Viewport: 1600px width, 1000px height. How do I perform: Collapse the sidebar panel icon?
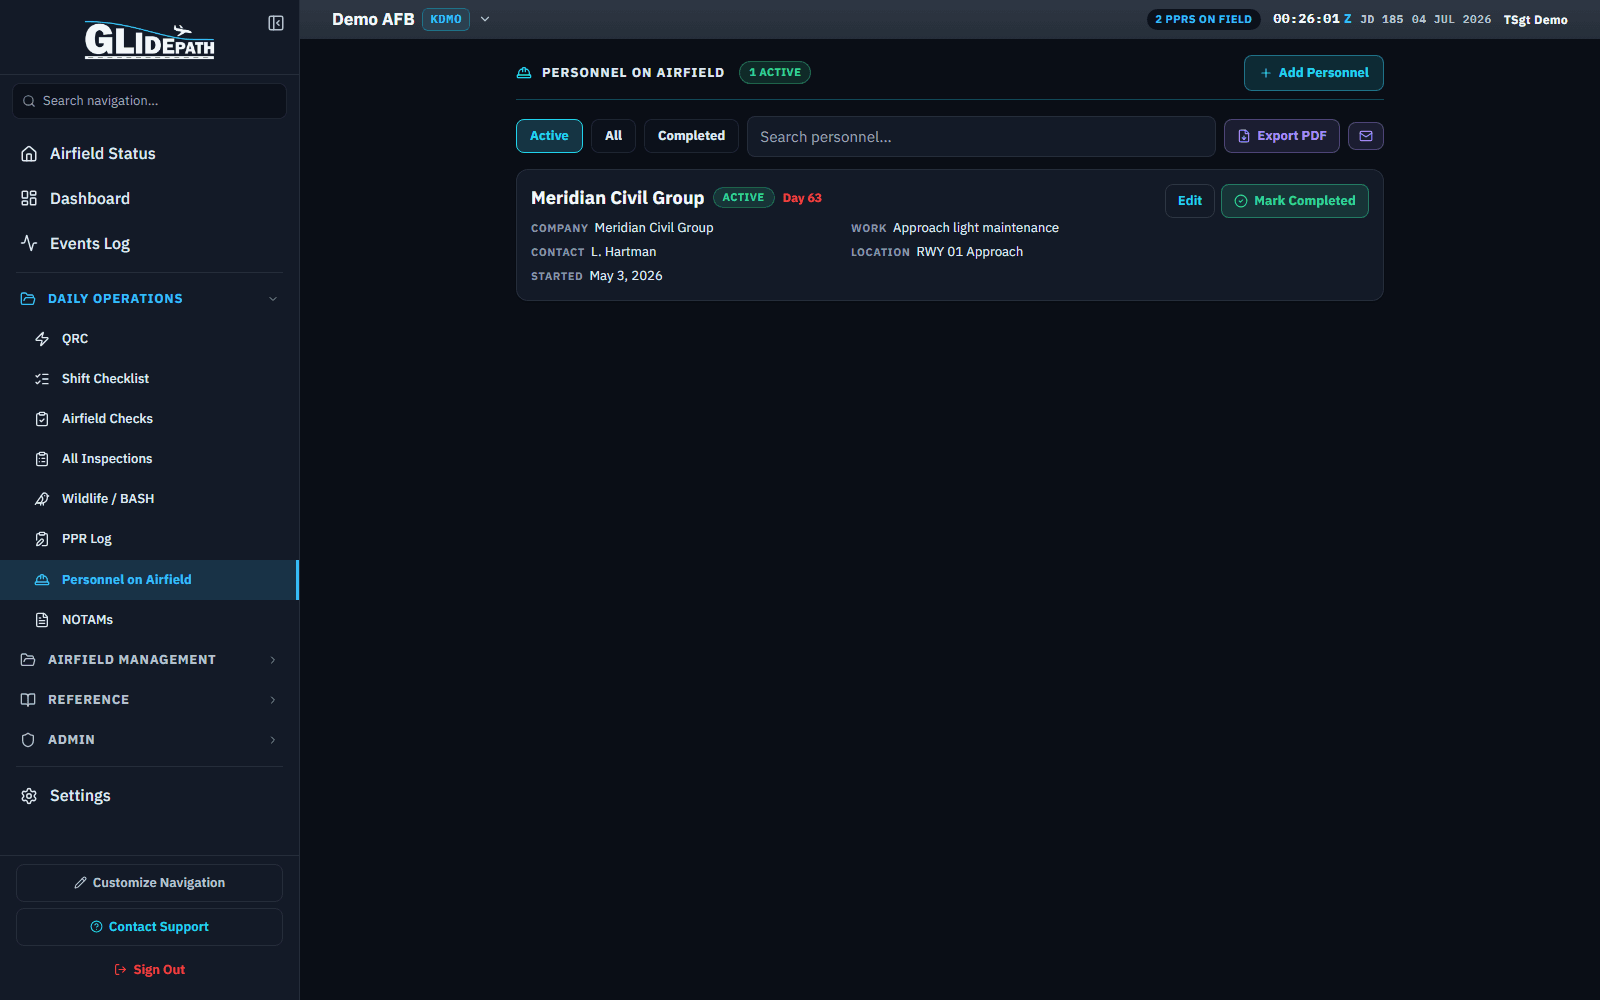276,23
